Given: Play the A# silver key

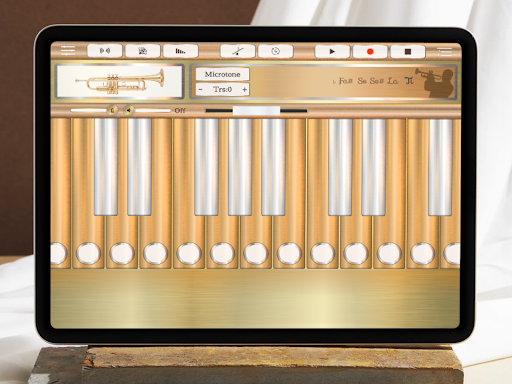Looking at the screenshot, I should pos(273,167).
